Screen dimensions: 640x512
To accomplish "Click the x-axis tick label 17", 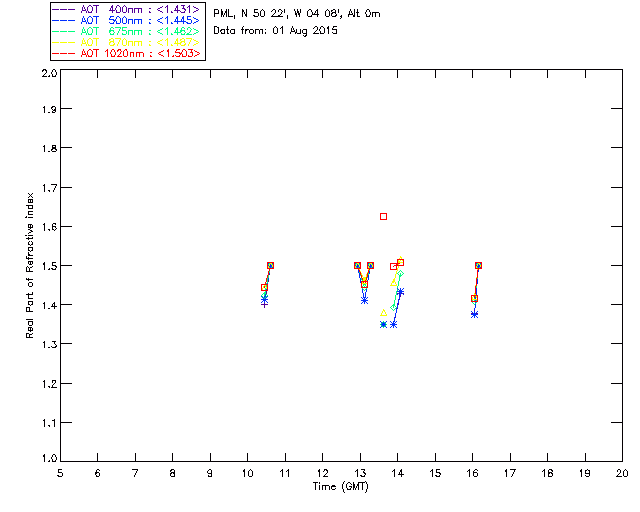I will click(x=510, y=473).
